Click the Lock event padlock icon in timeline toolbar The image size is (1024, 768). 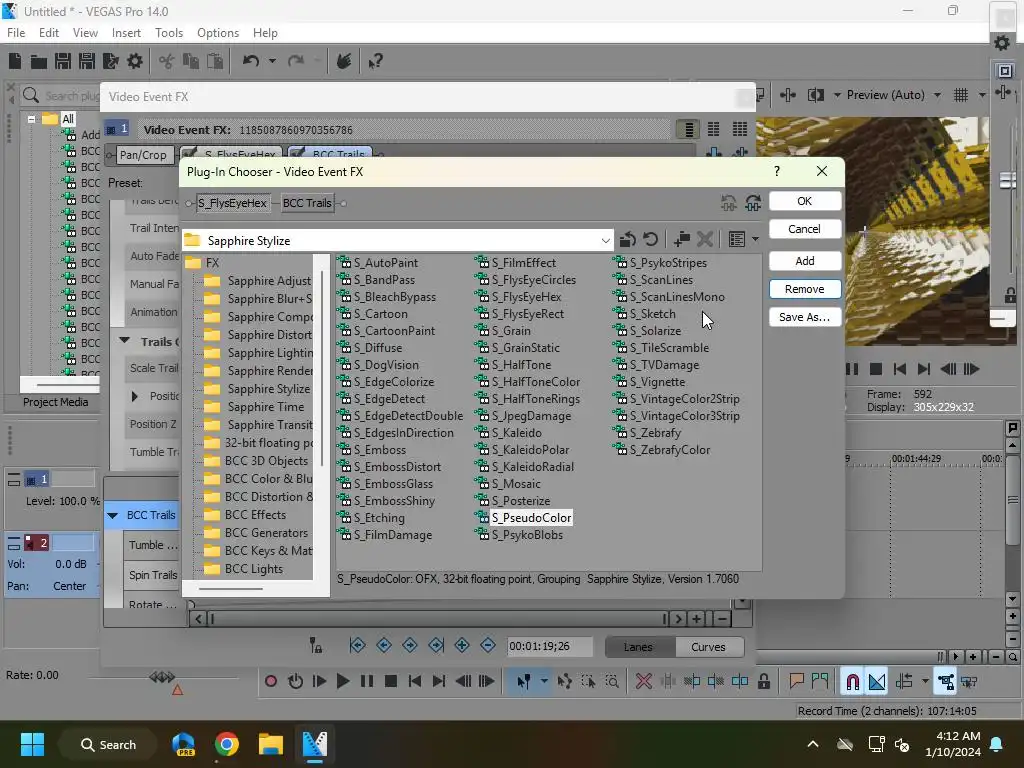(763, 681)
